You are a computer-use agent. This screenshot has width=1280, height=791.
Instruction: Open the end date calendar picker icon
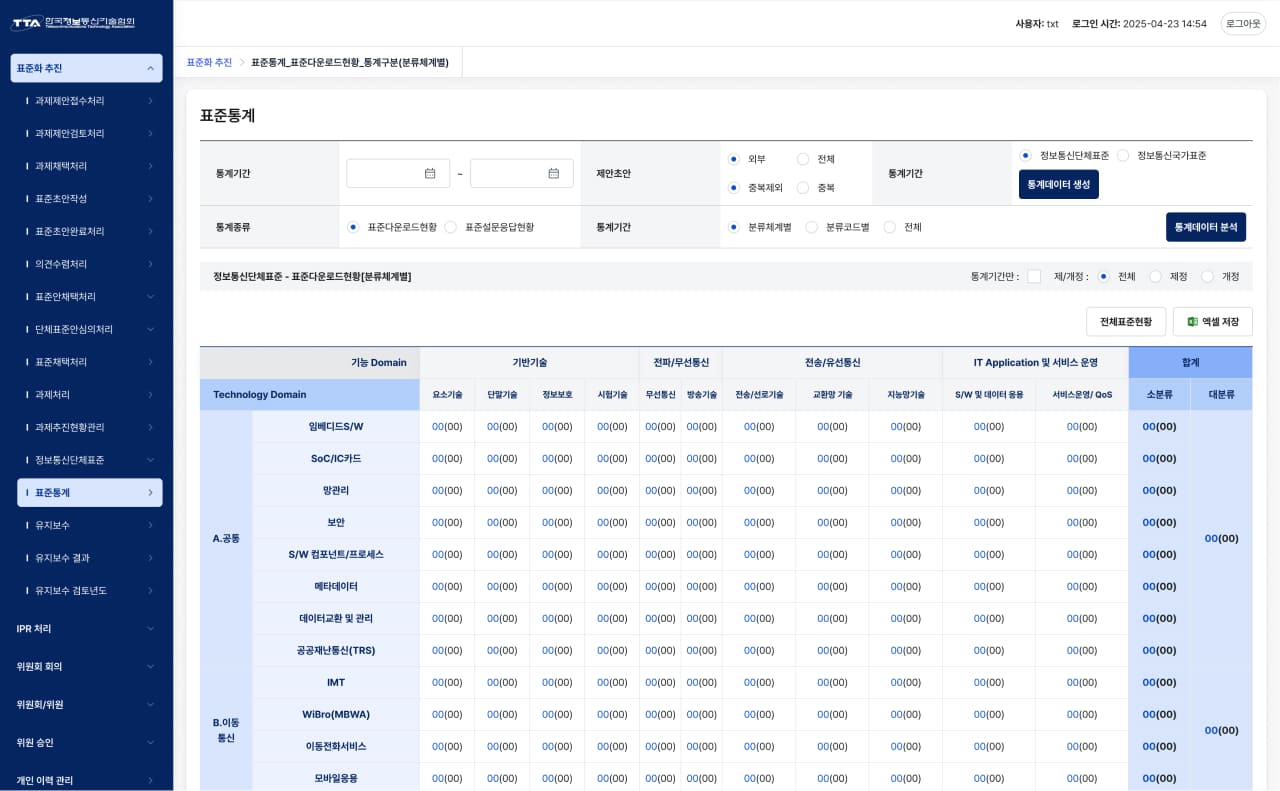point(553,173)
